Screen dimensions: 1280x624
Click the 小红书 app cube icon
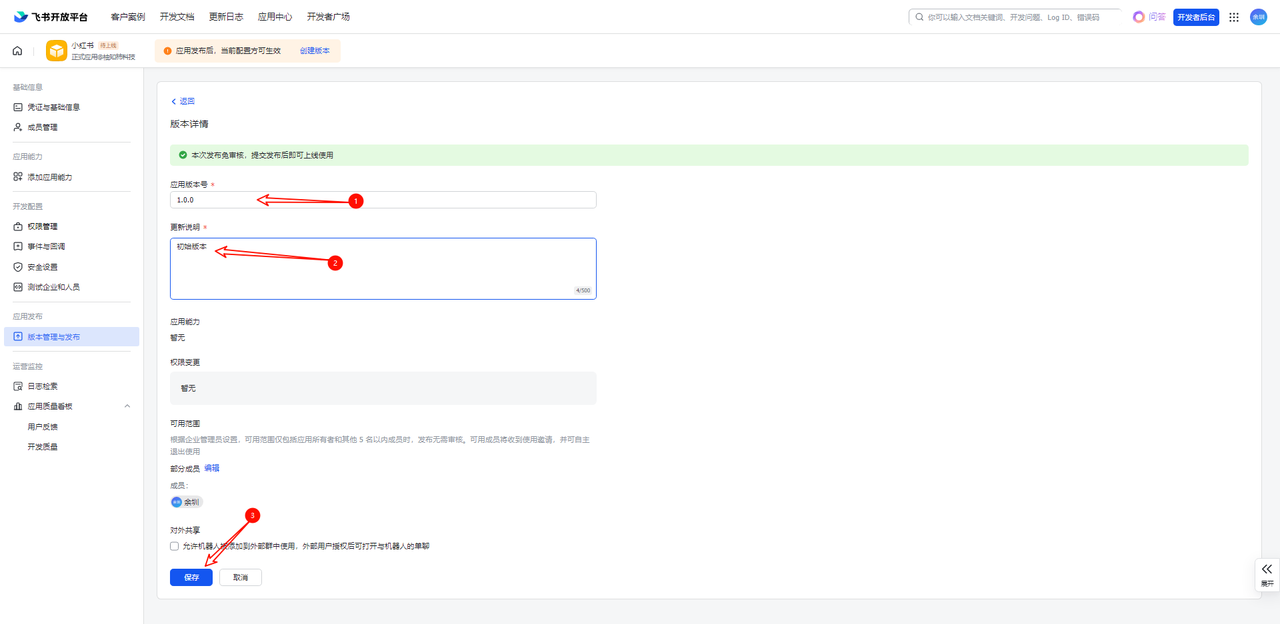[x=56, y=51]
